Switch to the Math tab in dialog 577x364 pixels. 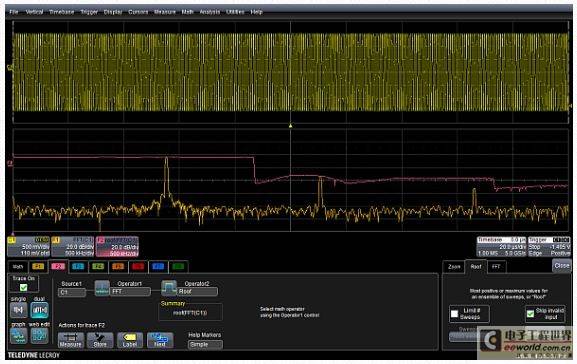click(17, 266)
